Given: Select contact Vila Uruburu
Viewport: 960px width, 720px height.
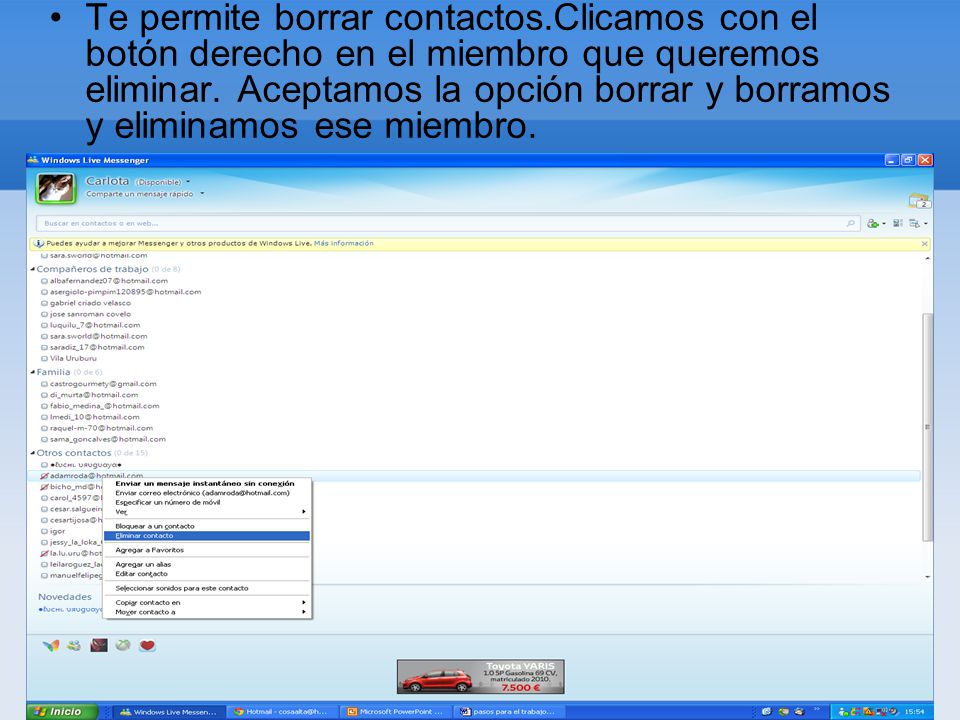Looking at the screenshot, I should click(x=73, y=358).
